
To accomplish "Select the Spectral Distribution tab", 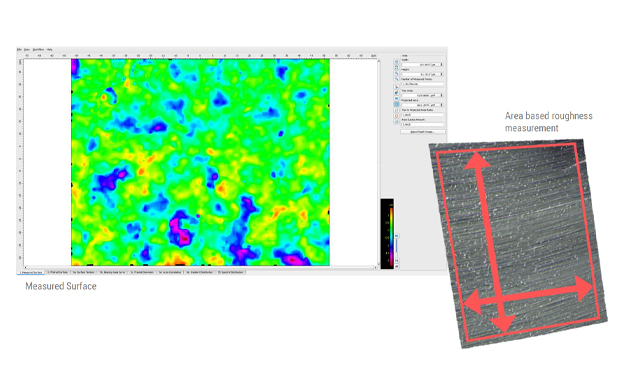I will click(231, 272).
